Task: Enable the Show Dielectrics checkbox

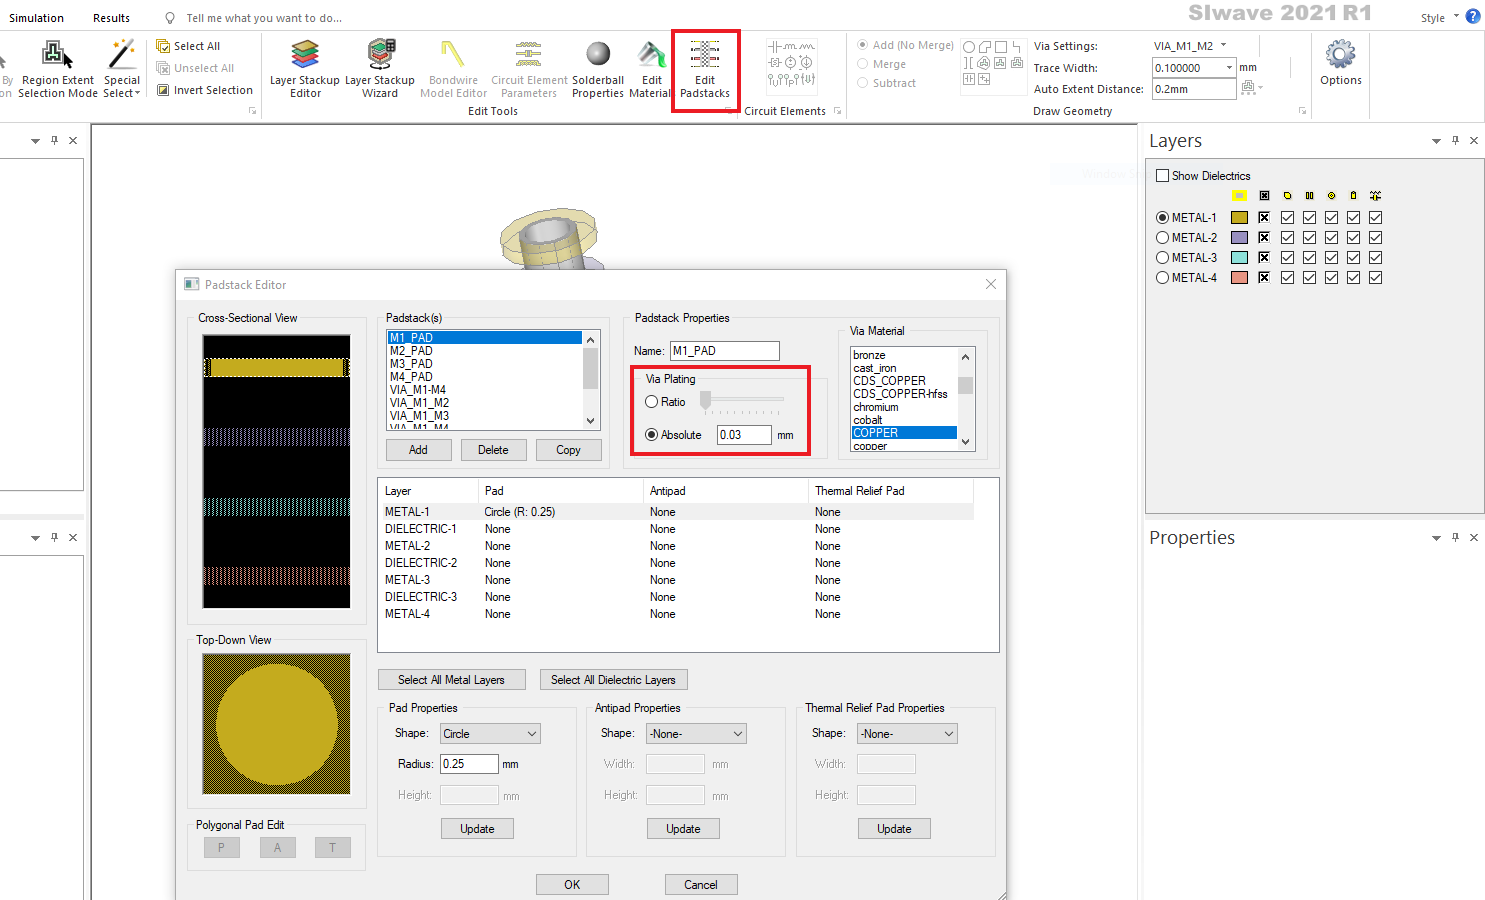Action: 1162,176
